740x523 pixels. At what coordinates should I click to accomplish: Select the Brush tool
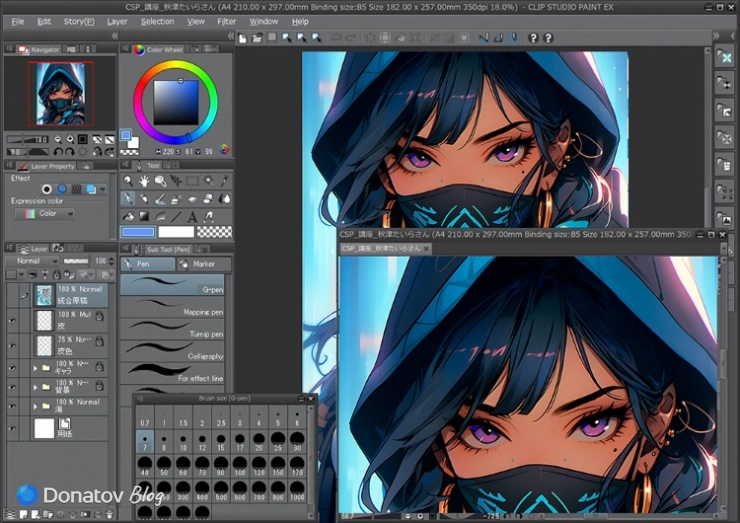[x=160, y=199]
